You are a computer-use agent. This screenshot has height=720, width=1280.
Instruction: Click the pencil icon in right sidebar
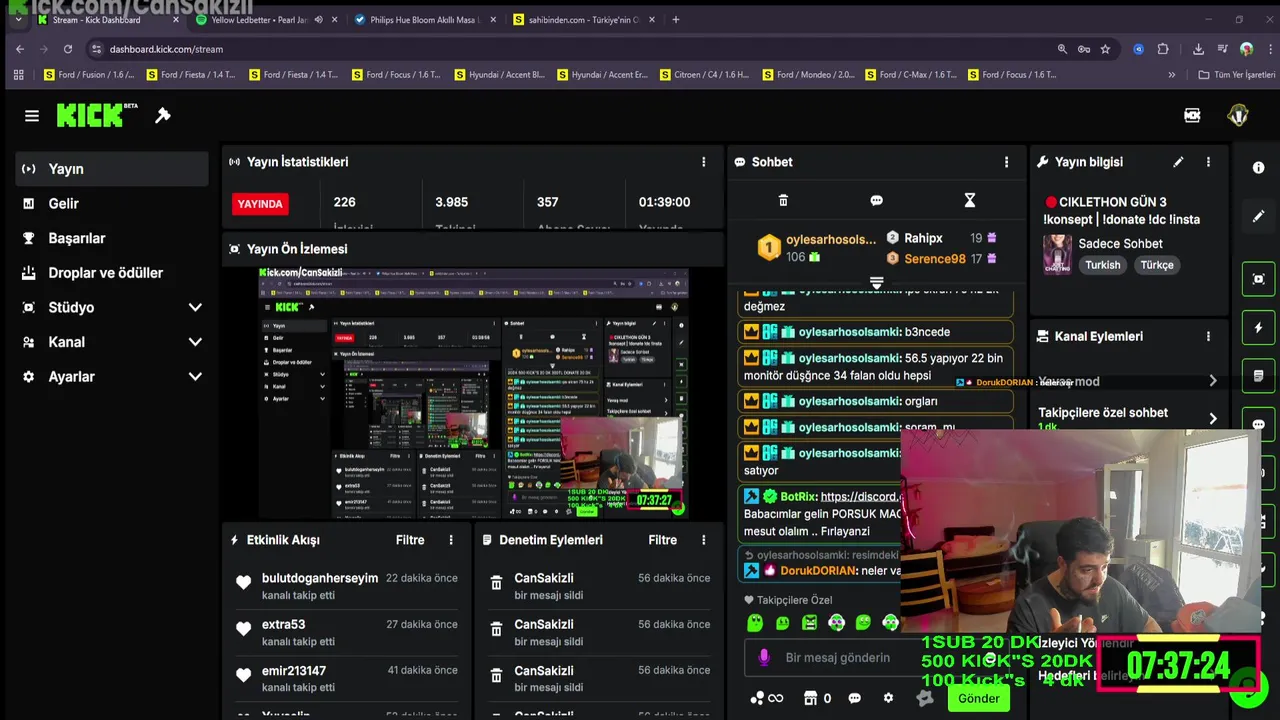[1258, 216]
